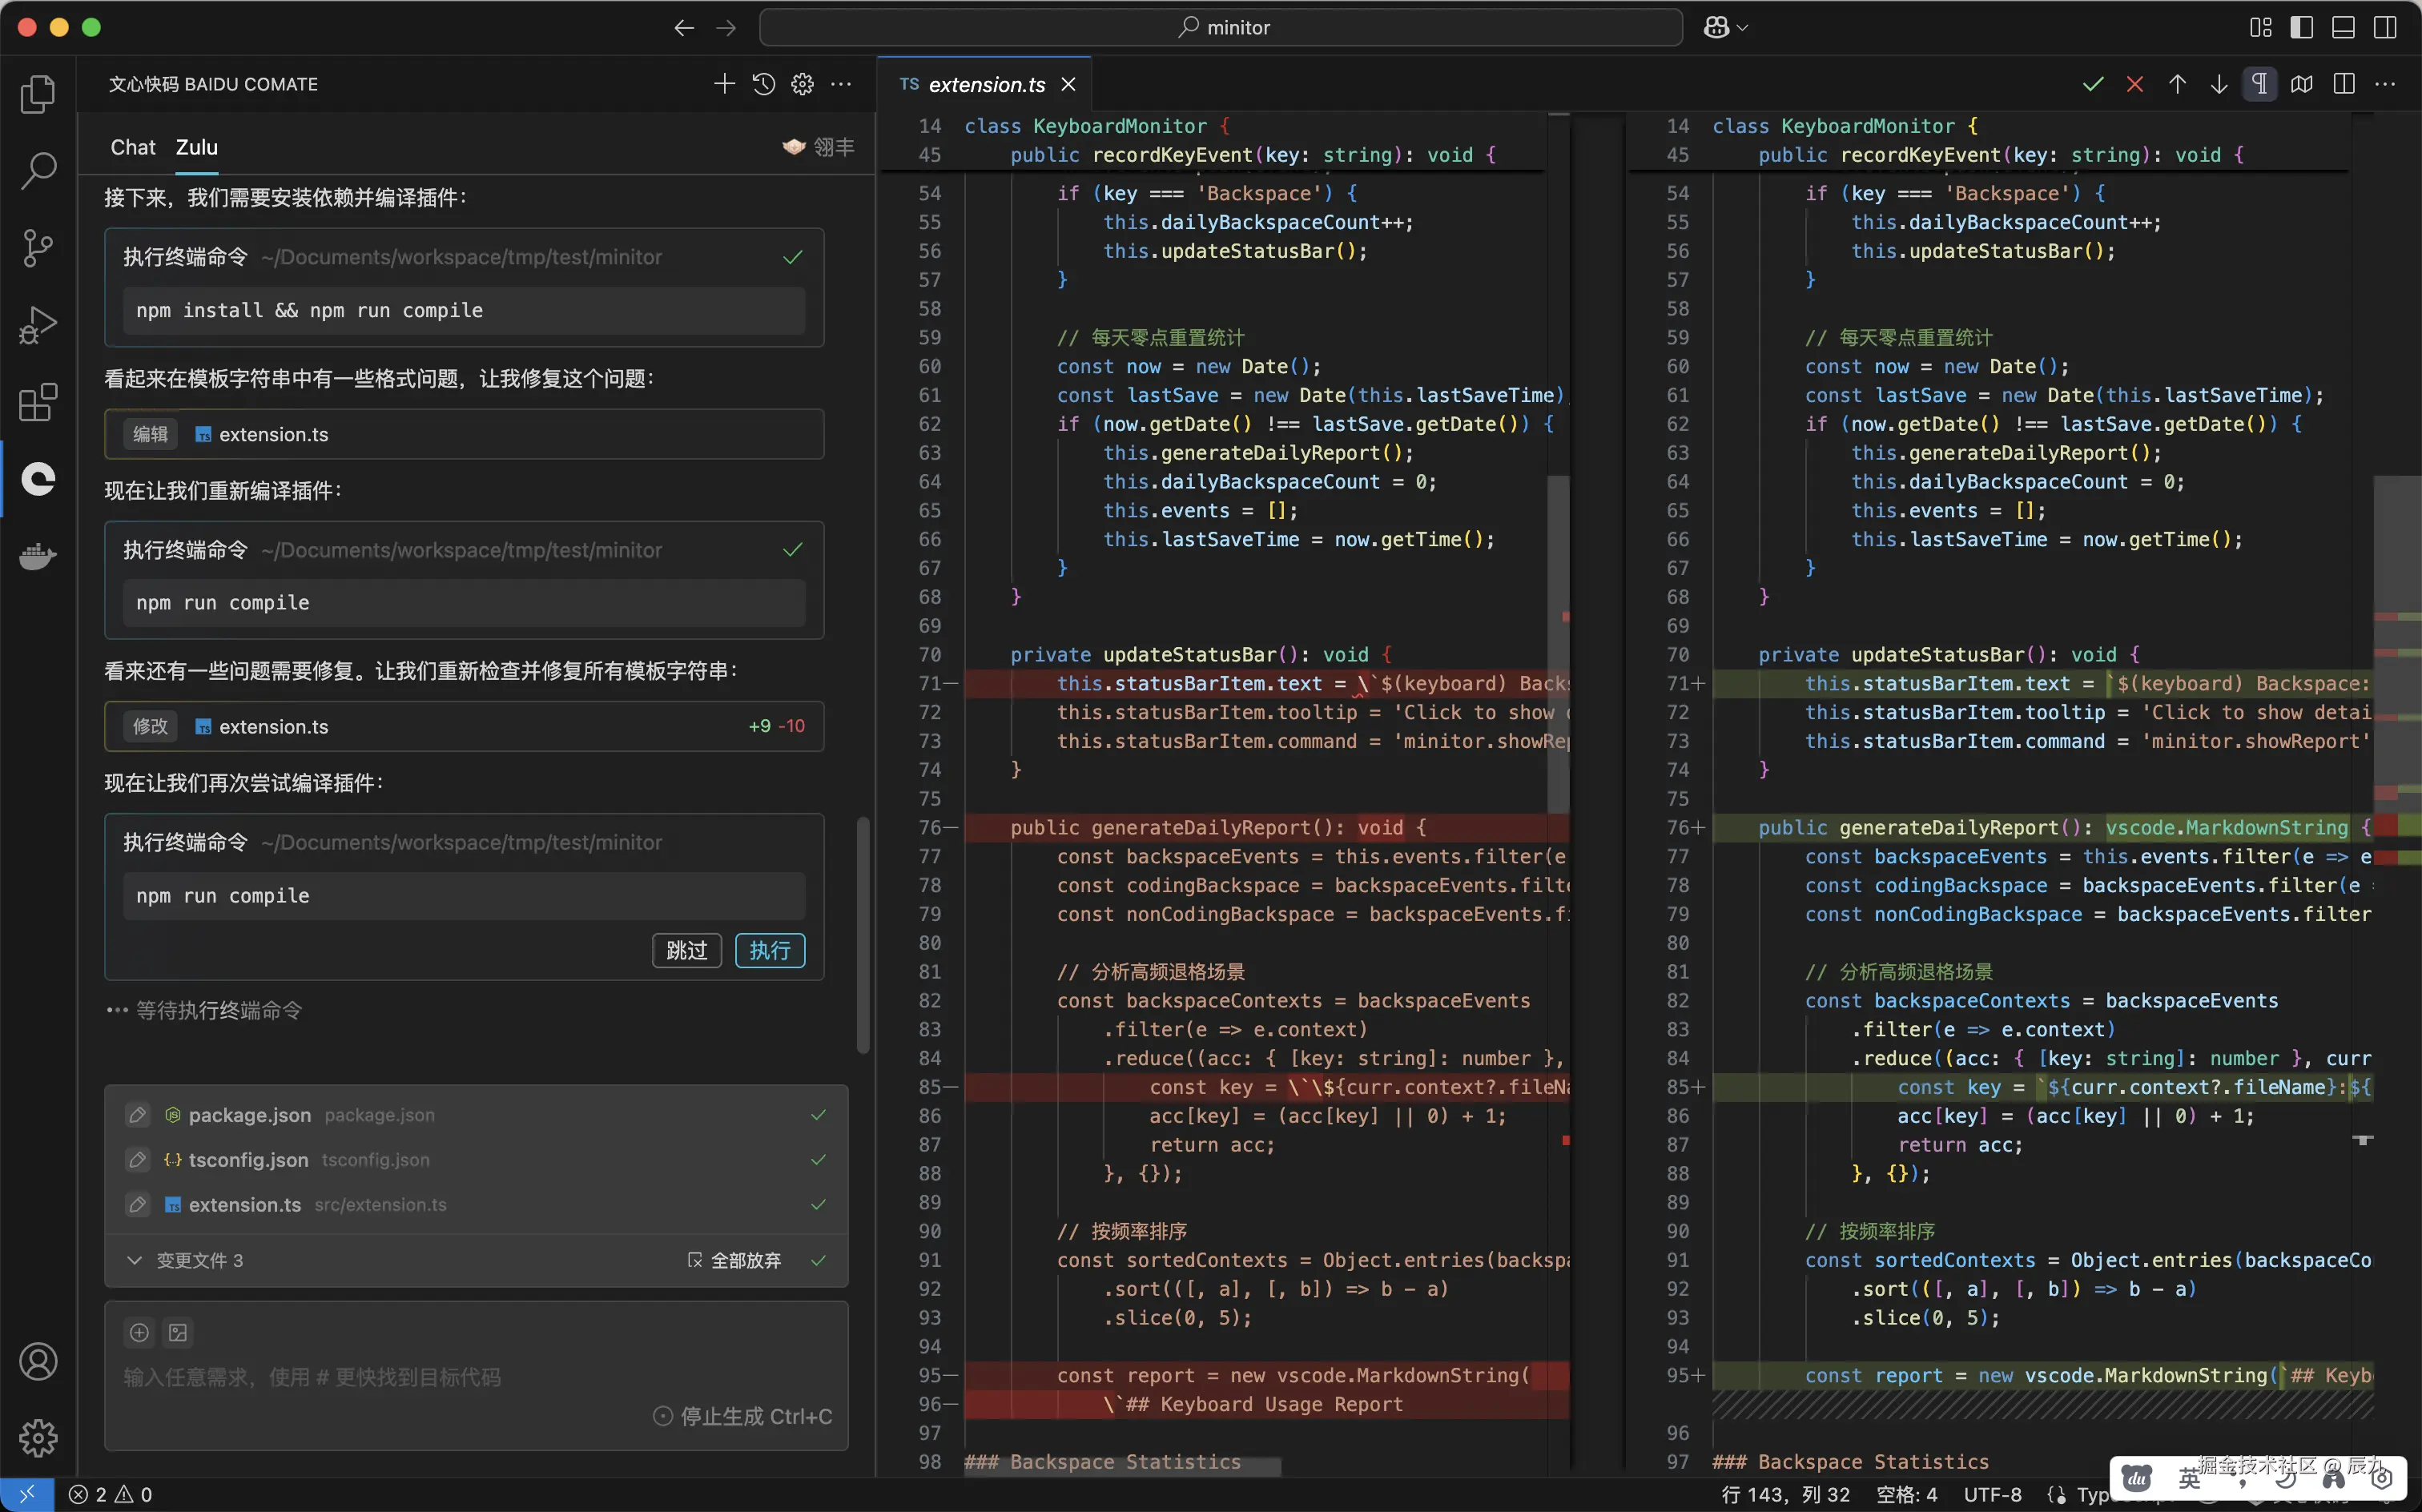This screenshot has height=1512, width=2422.
Task: Accept all diff changes with green checkmark
Action: (2093, 84)
